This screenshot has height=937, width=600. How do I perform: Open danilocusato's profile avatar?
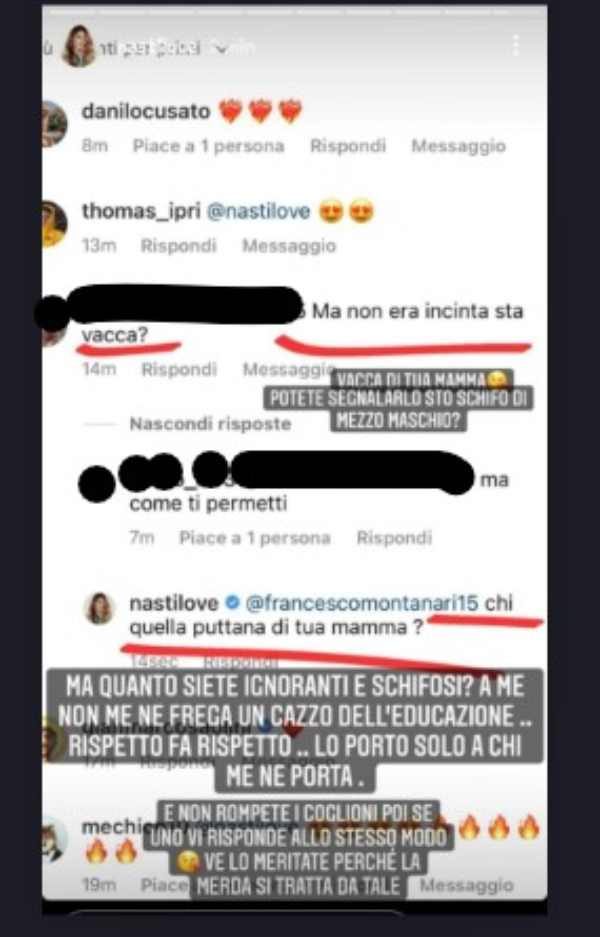(x=54, y=124)
